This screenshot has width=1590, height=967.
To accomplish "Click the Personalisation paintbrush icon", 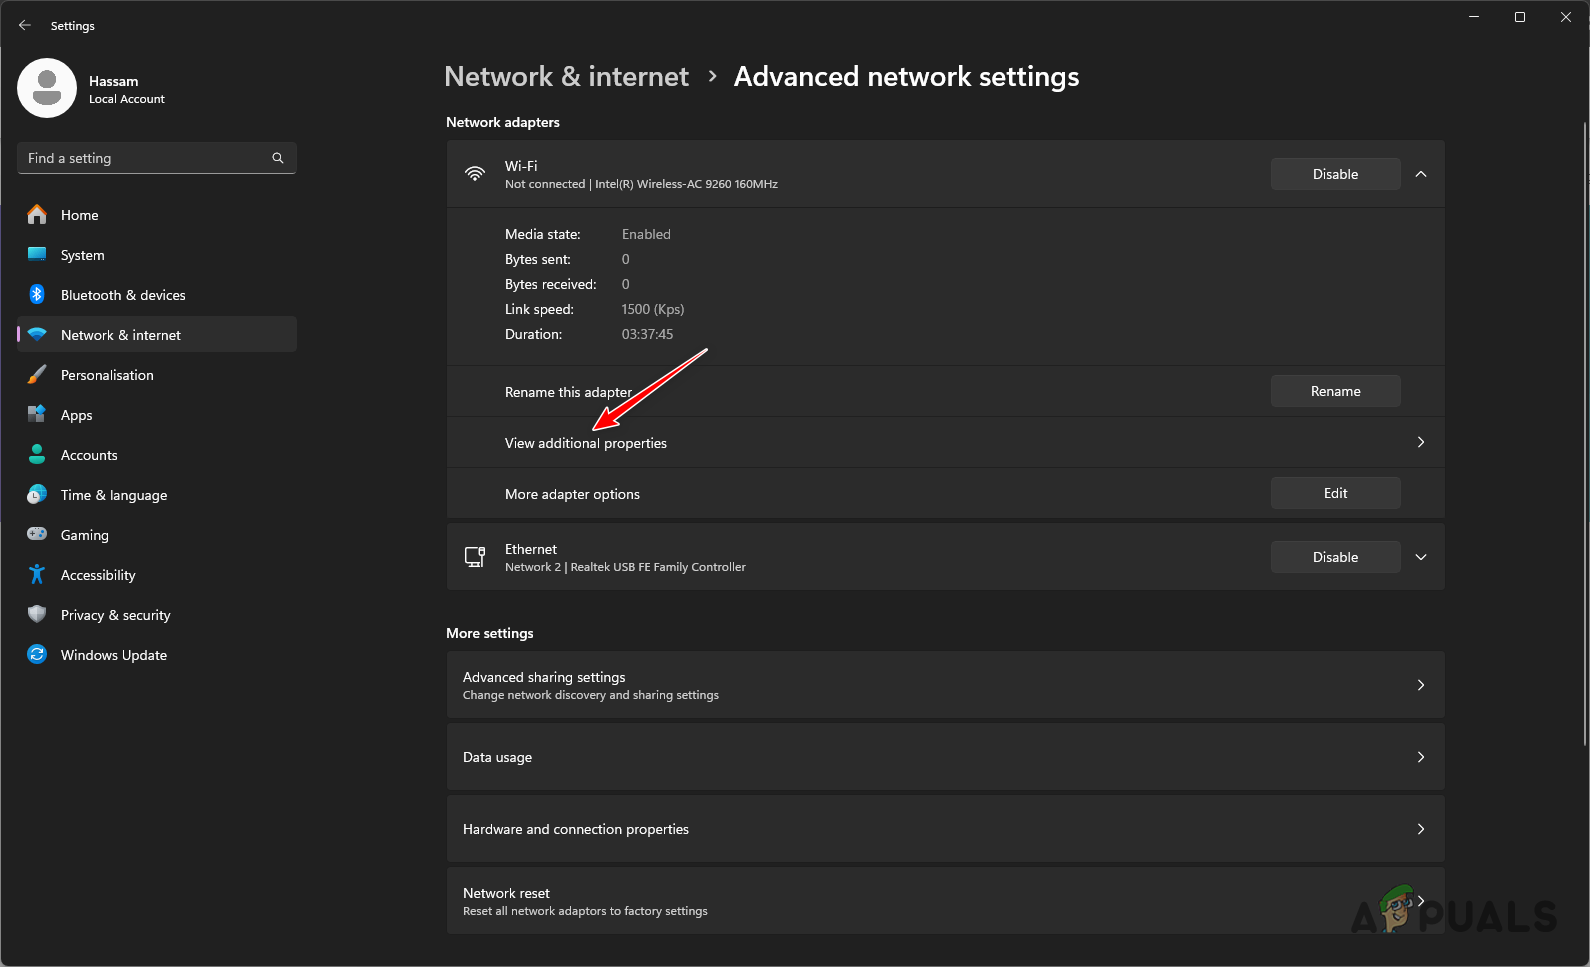I will click(37, 375).
